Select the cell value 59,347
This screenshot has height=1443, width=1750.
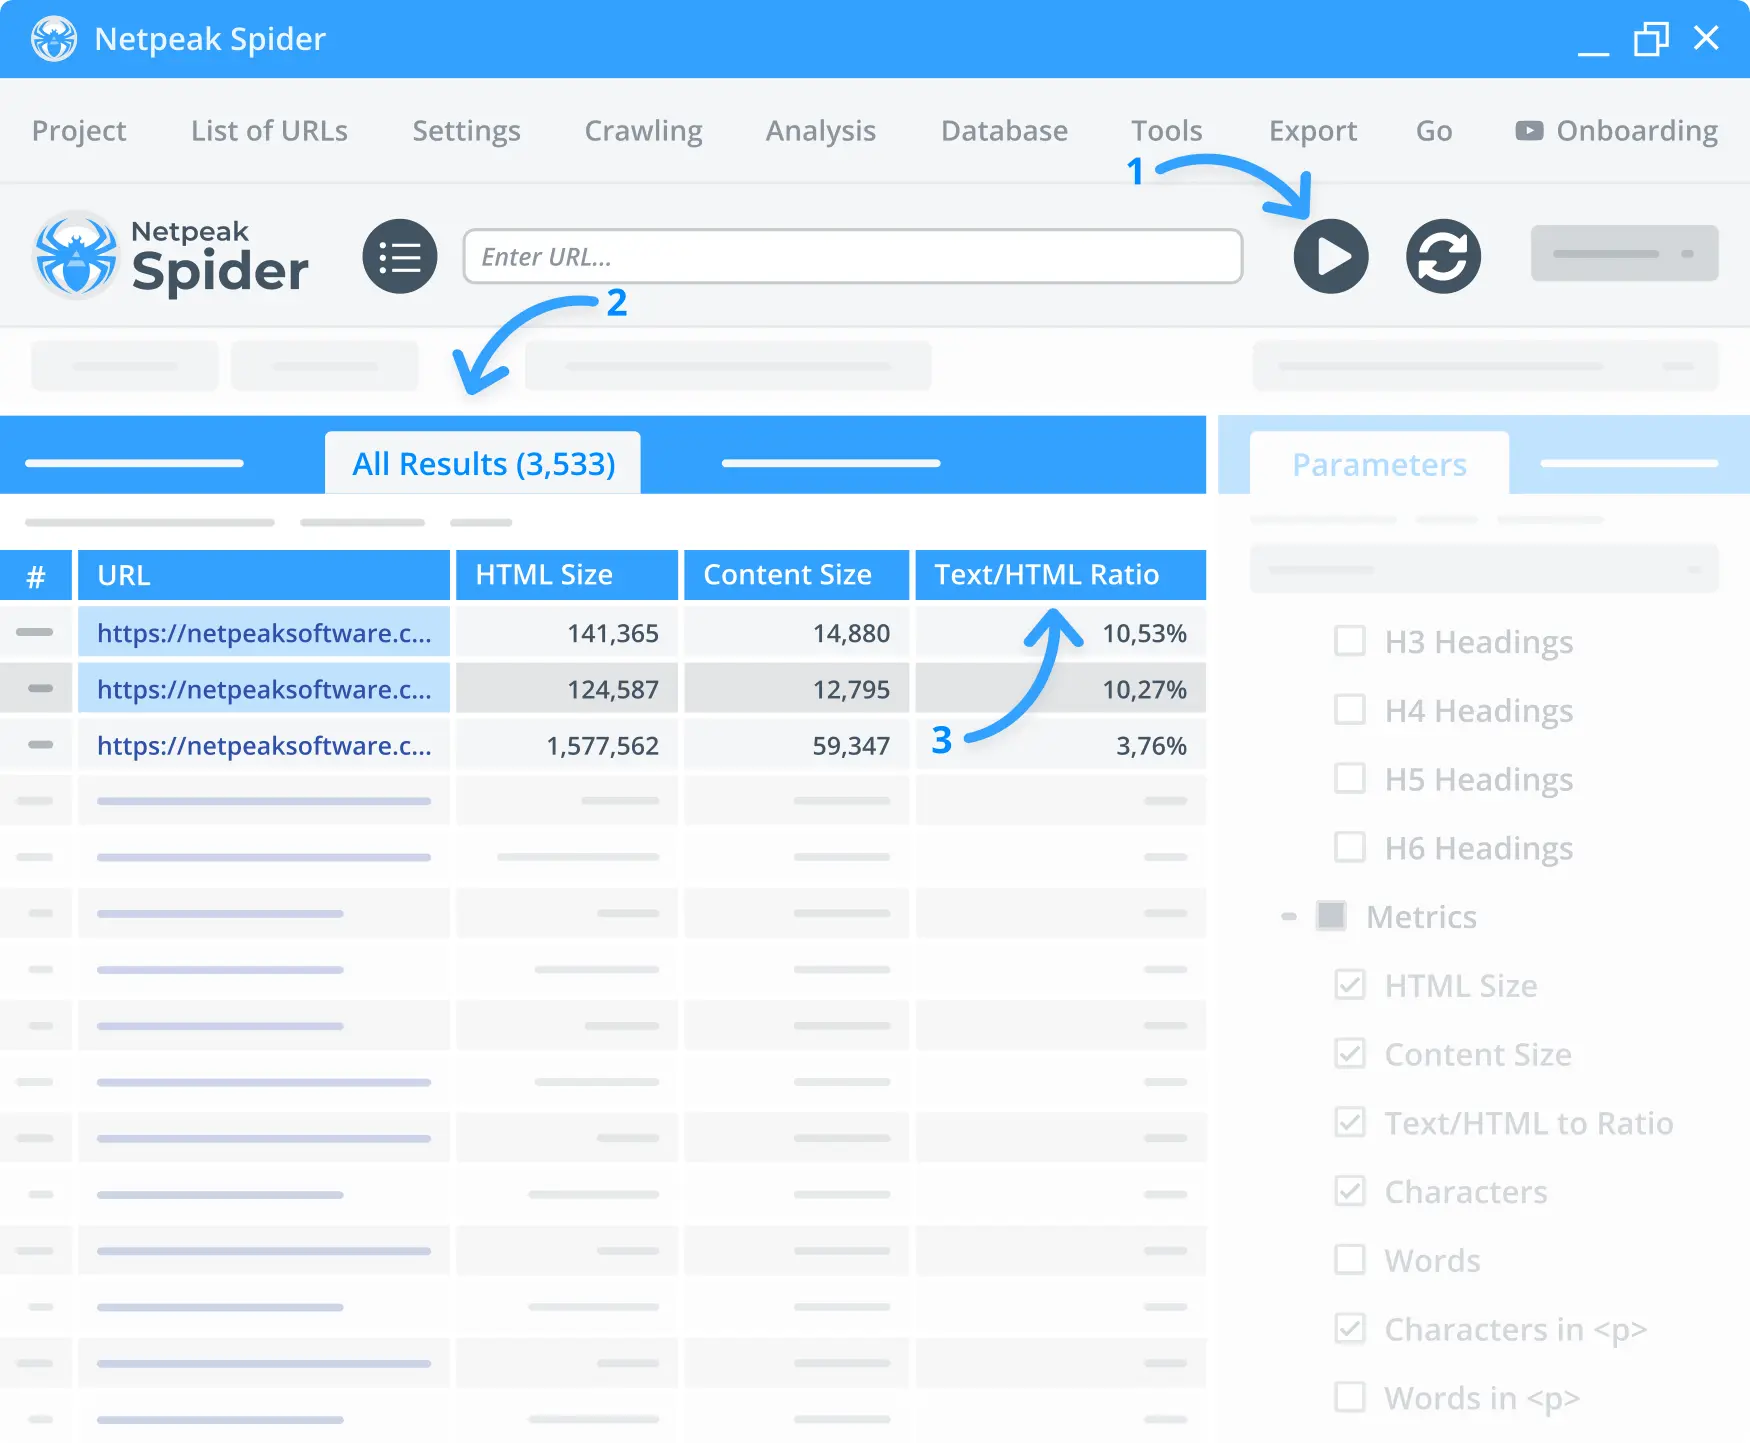(x=796, y=745)
